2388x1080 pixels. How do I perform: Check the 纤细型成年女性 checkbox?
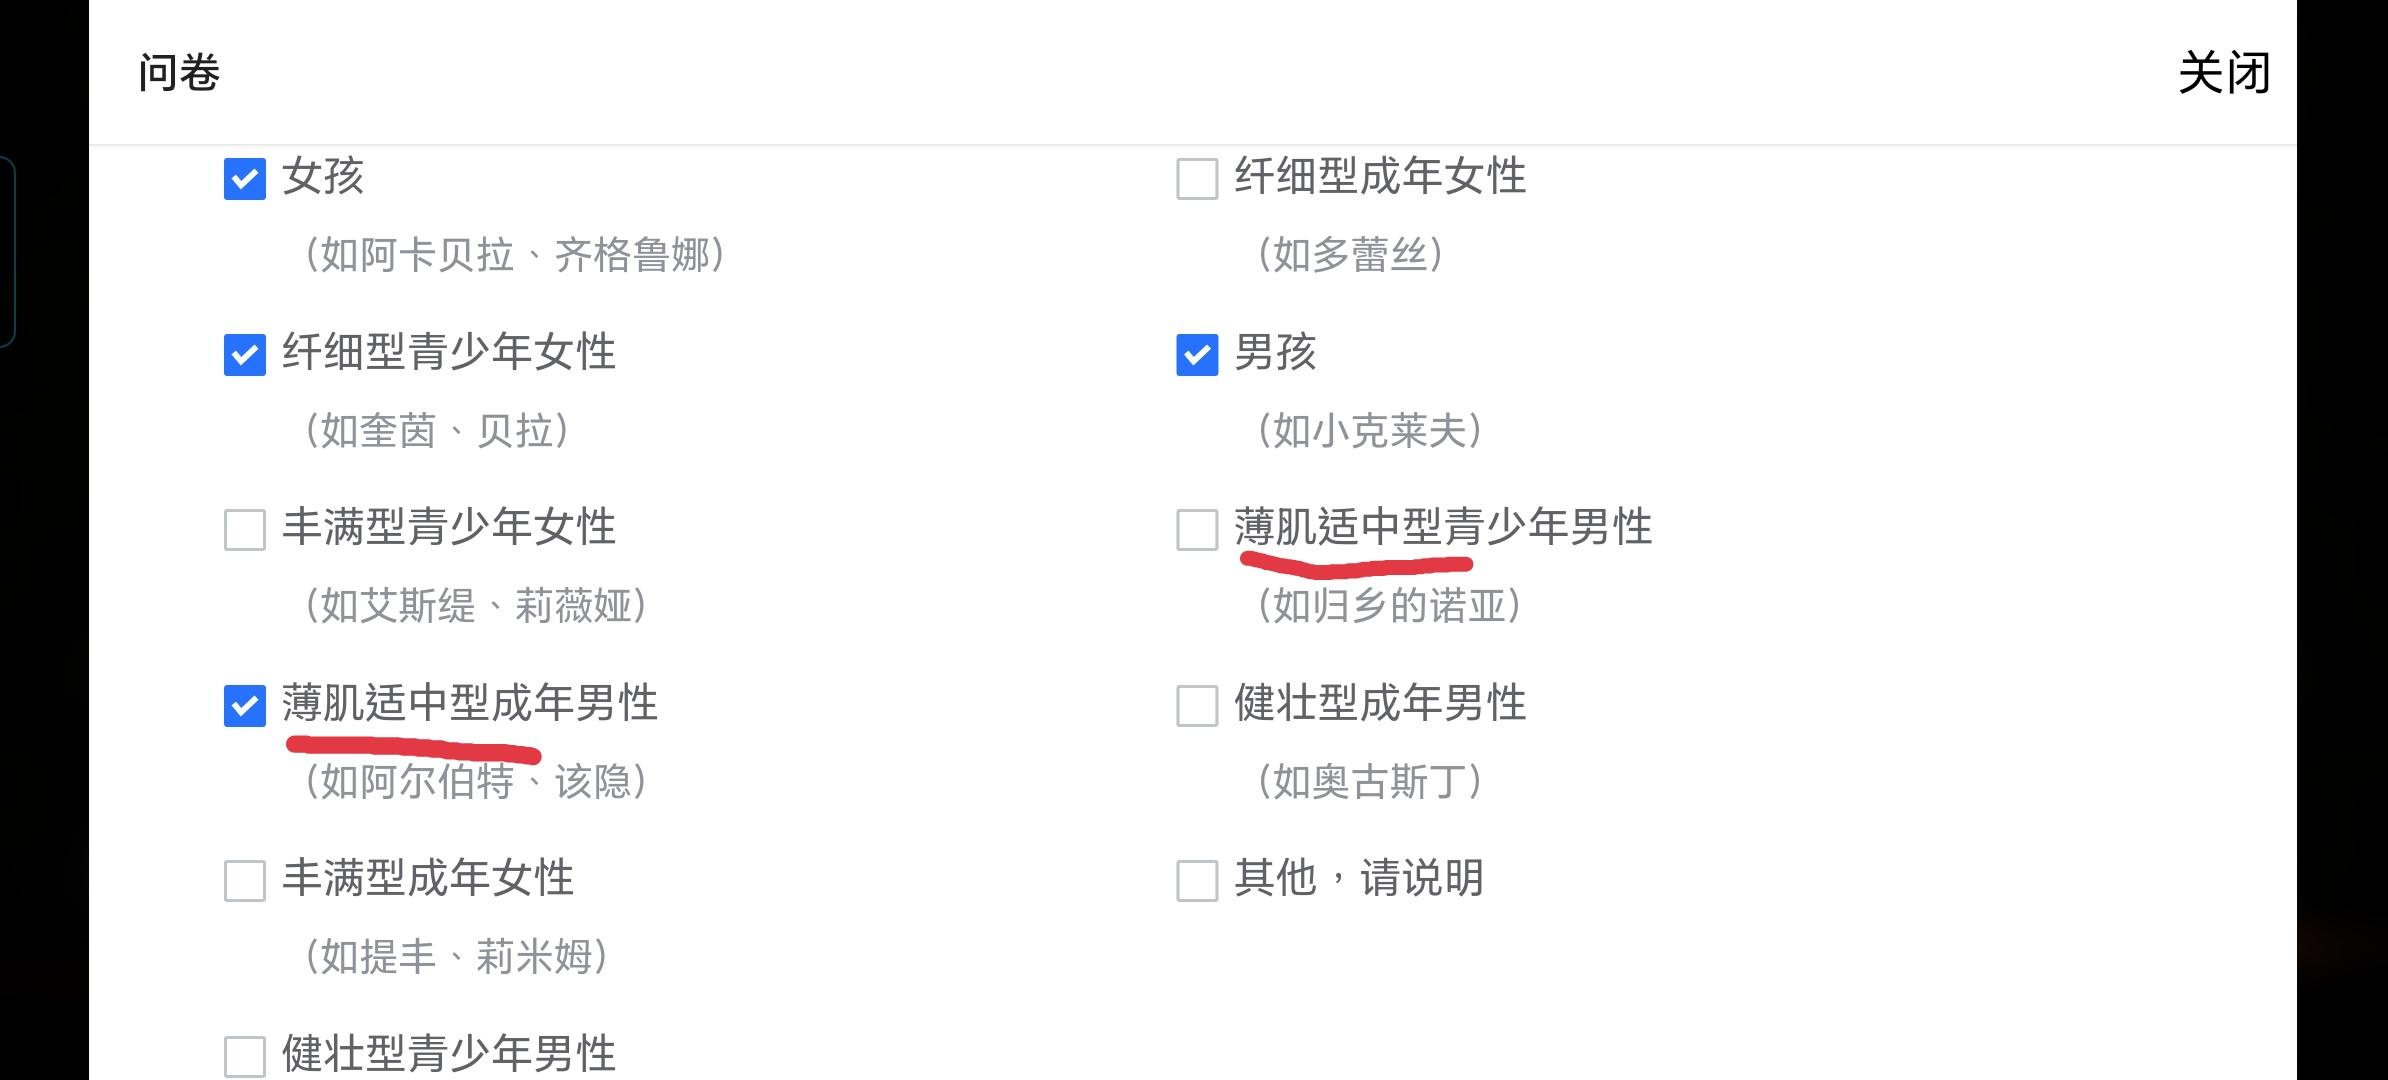click(x=1197, y=179)
